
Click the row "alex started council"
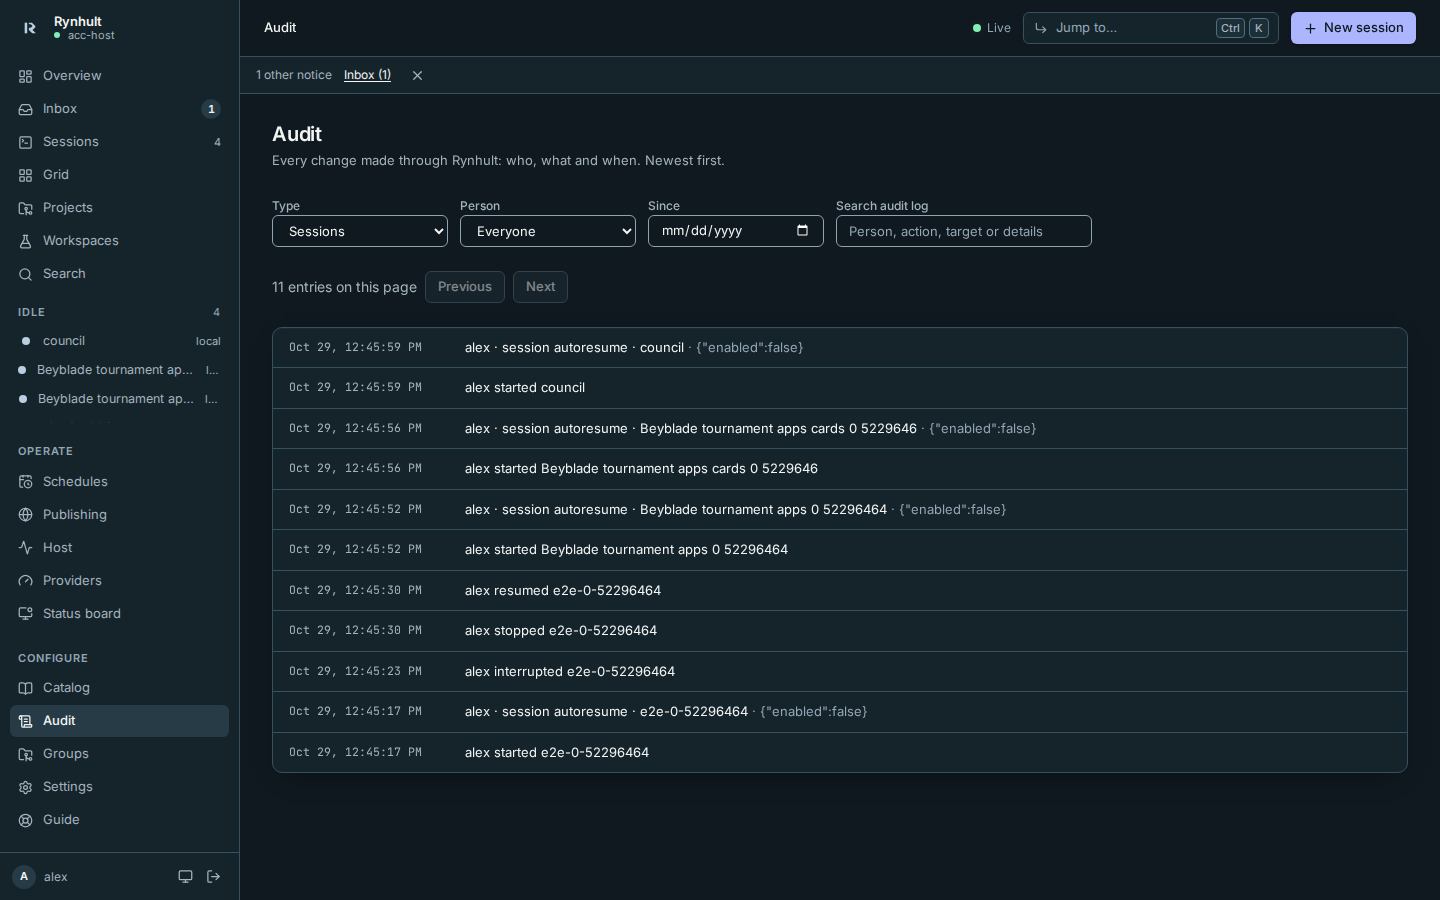click(x=840, y=388)
